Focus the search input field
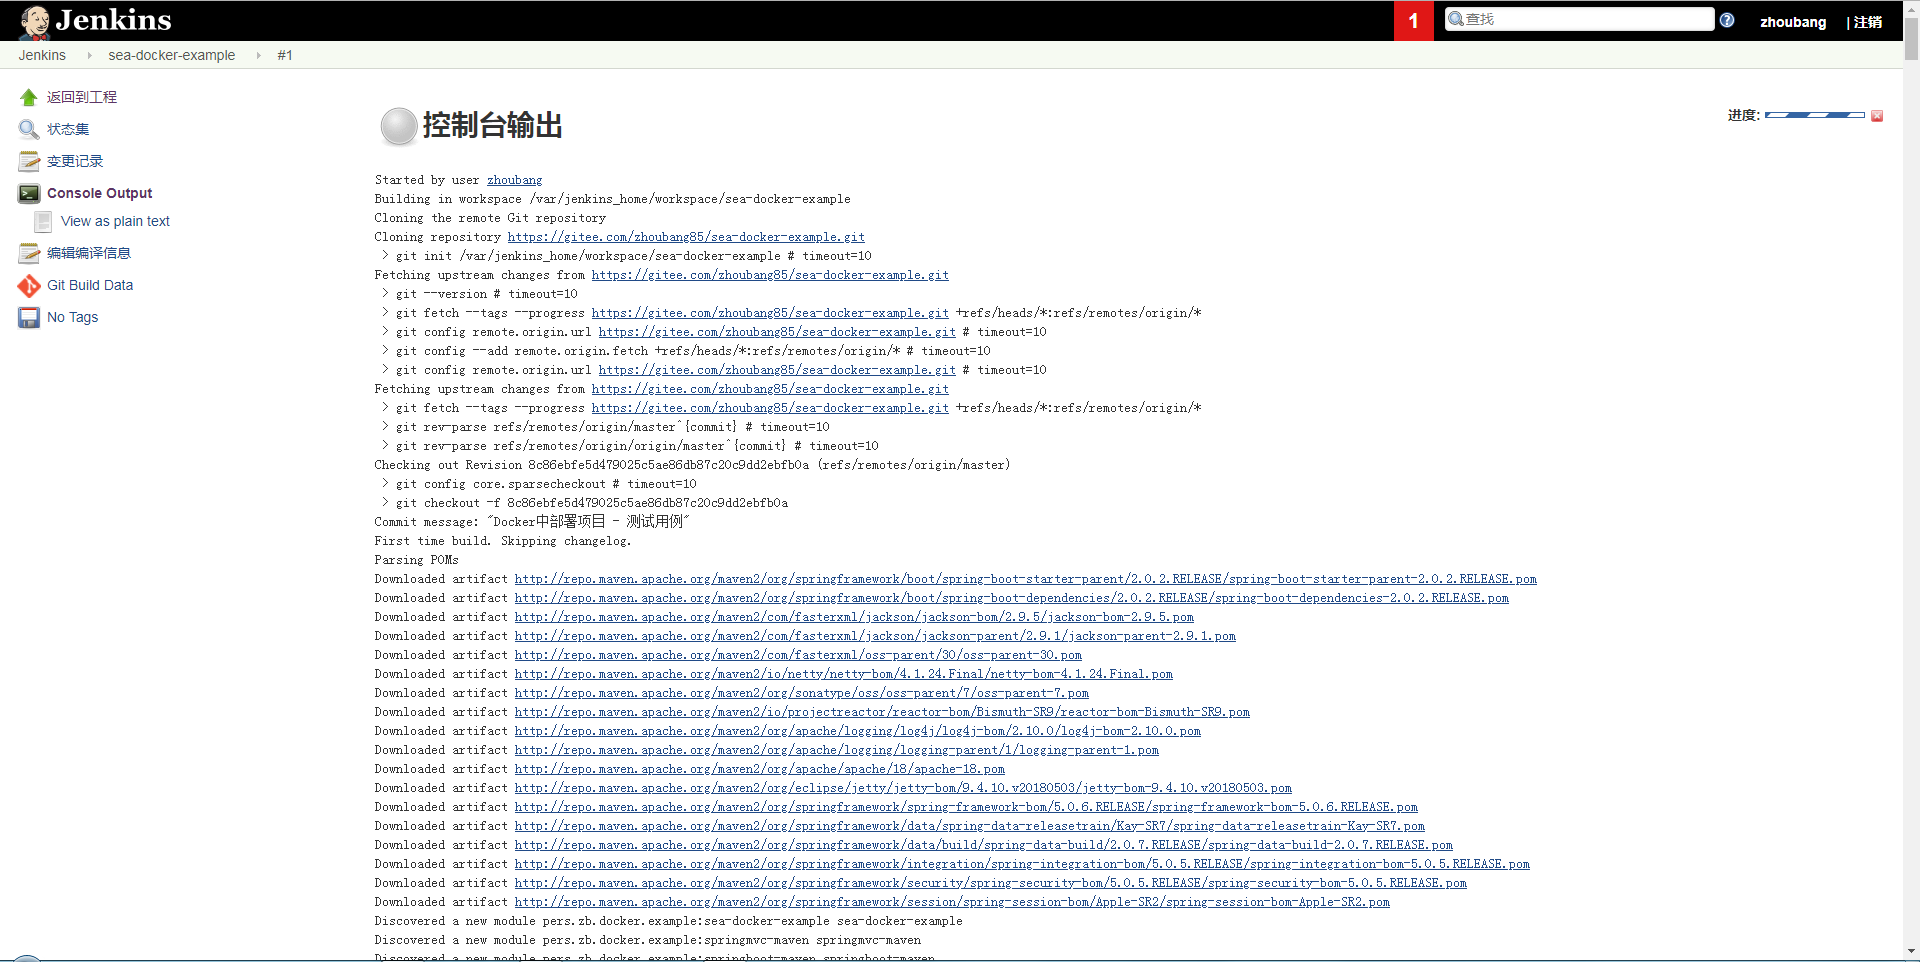Viewport: 1920px width, 962px height. [x=1580, y=19]
